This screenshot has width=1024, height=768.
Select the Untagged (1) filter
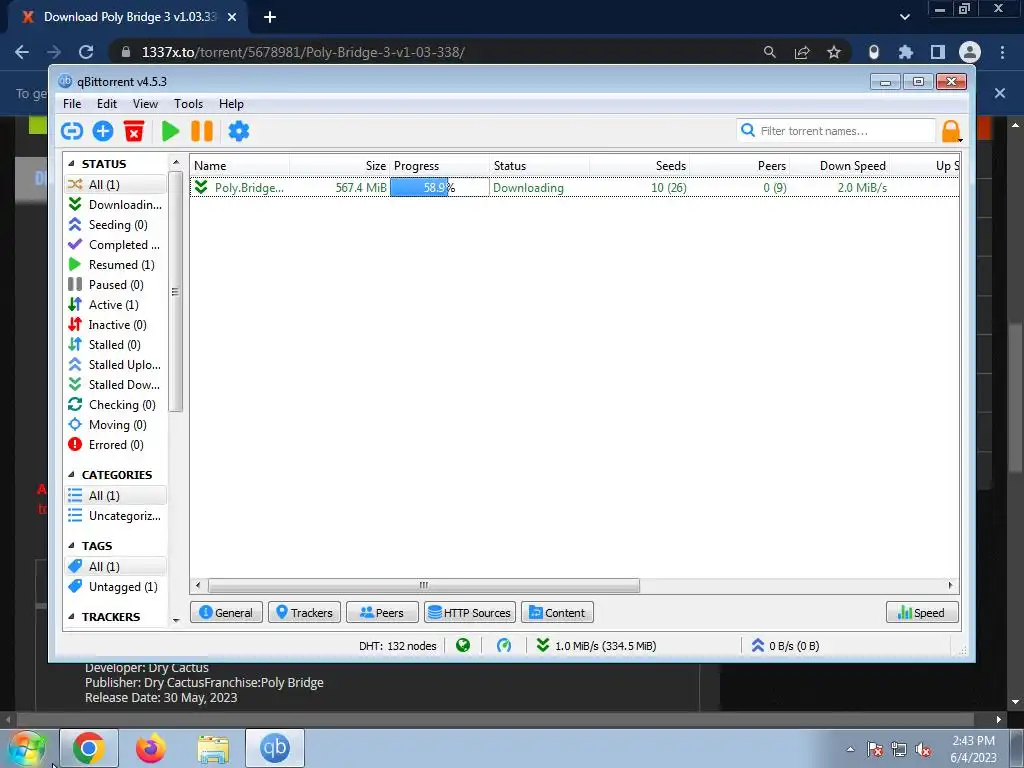tap(115, 586)
